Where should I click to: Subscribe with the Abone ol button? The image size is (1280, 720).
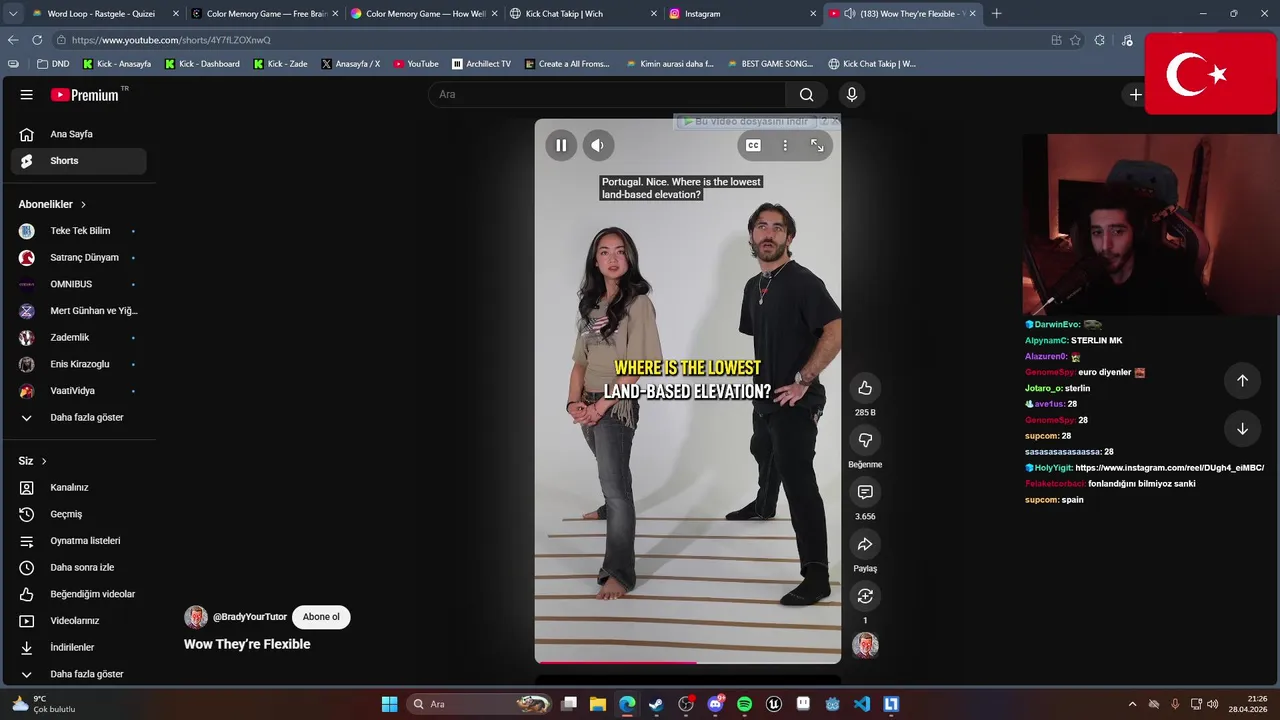[x=321, y=617]
